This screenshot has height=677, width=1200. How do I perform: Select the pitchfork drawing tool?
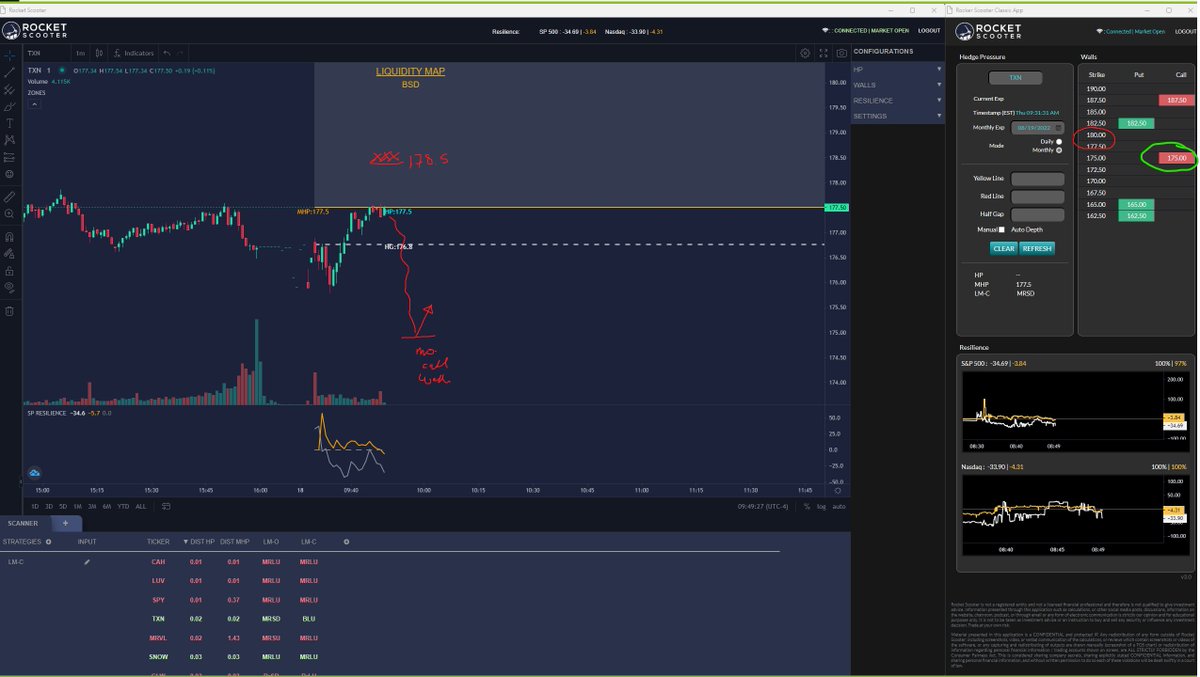(x=9, y=89)
